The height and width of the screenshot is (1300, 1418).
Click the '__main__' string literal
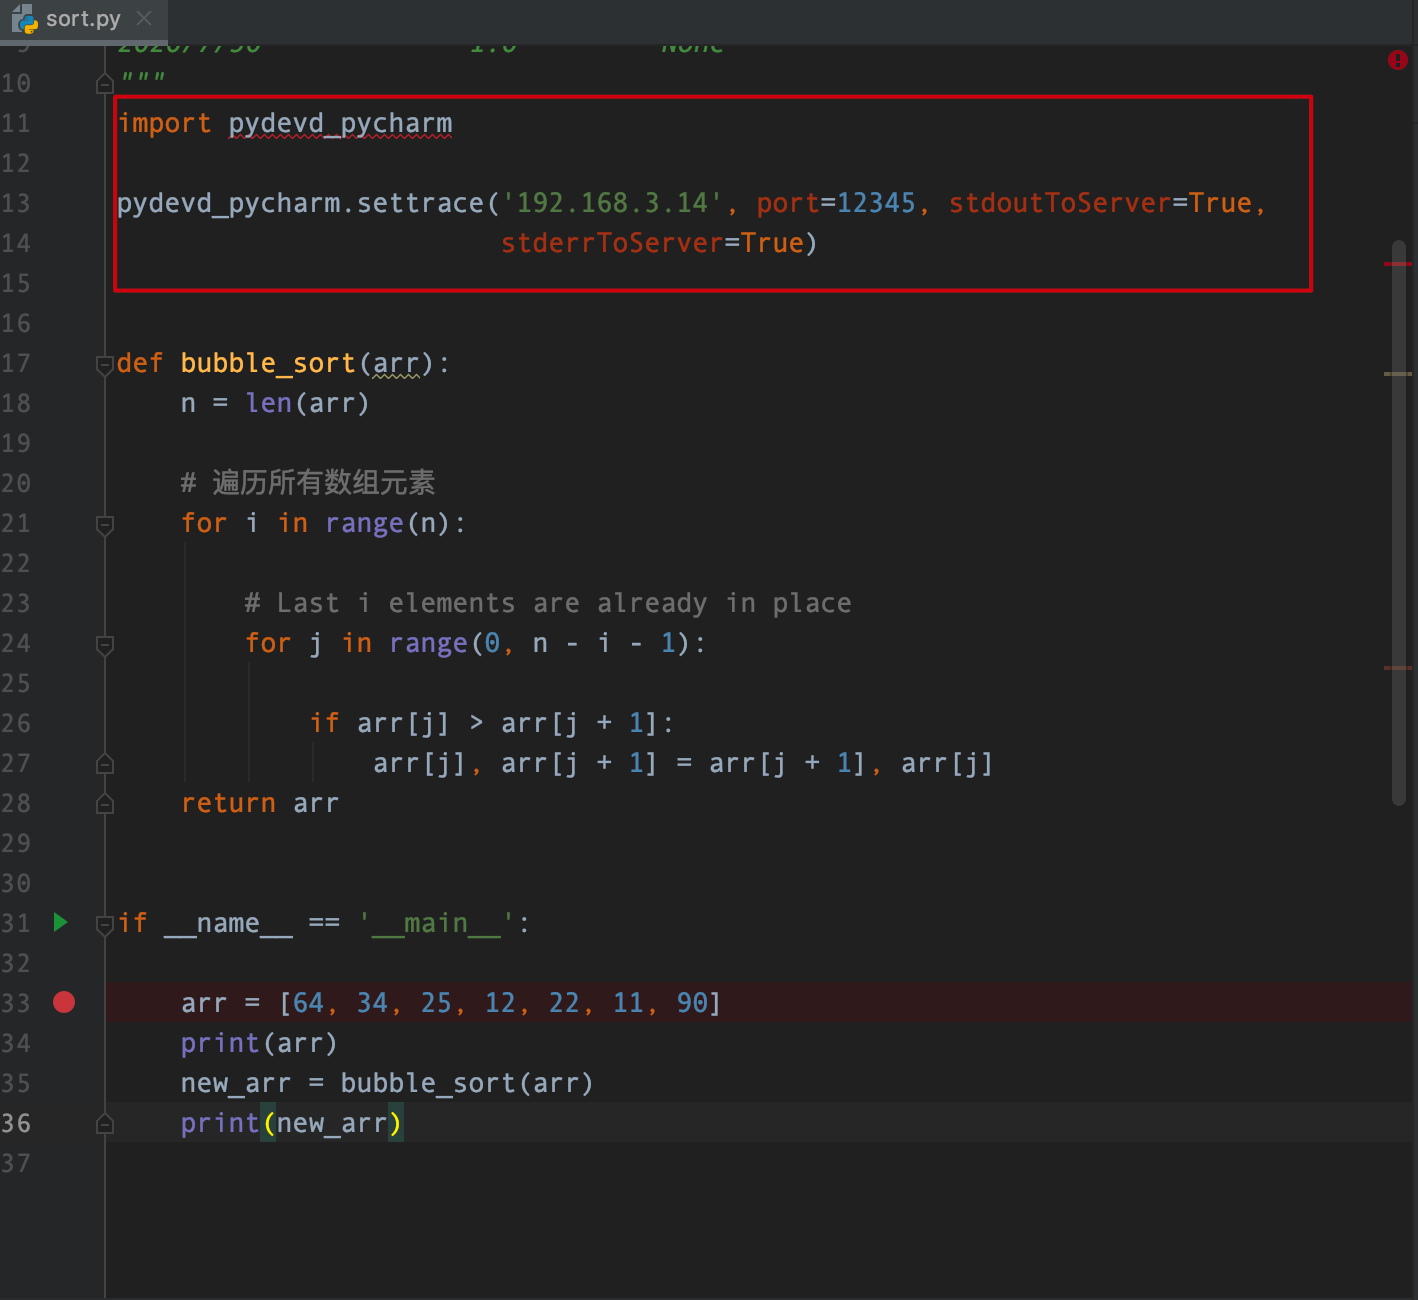tap(436, 923)
